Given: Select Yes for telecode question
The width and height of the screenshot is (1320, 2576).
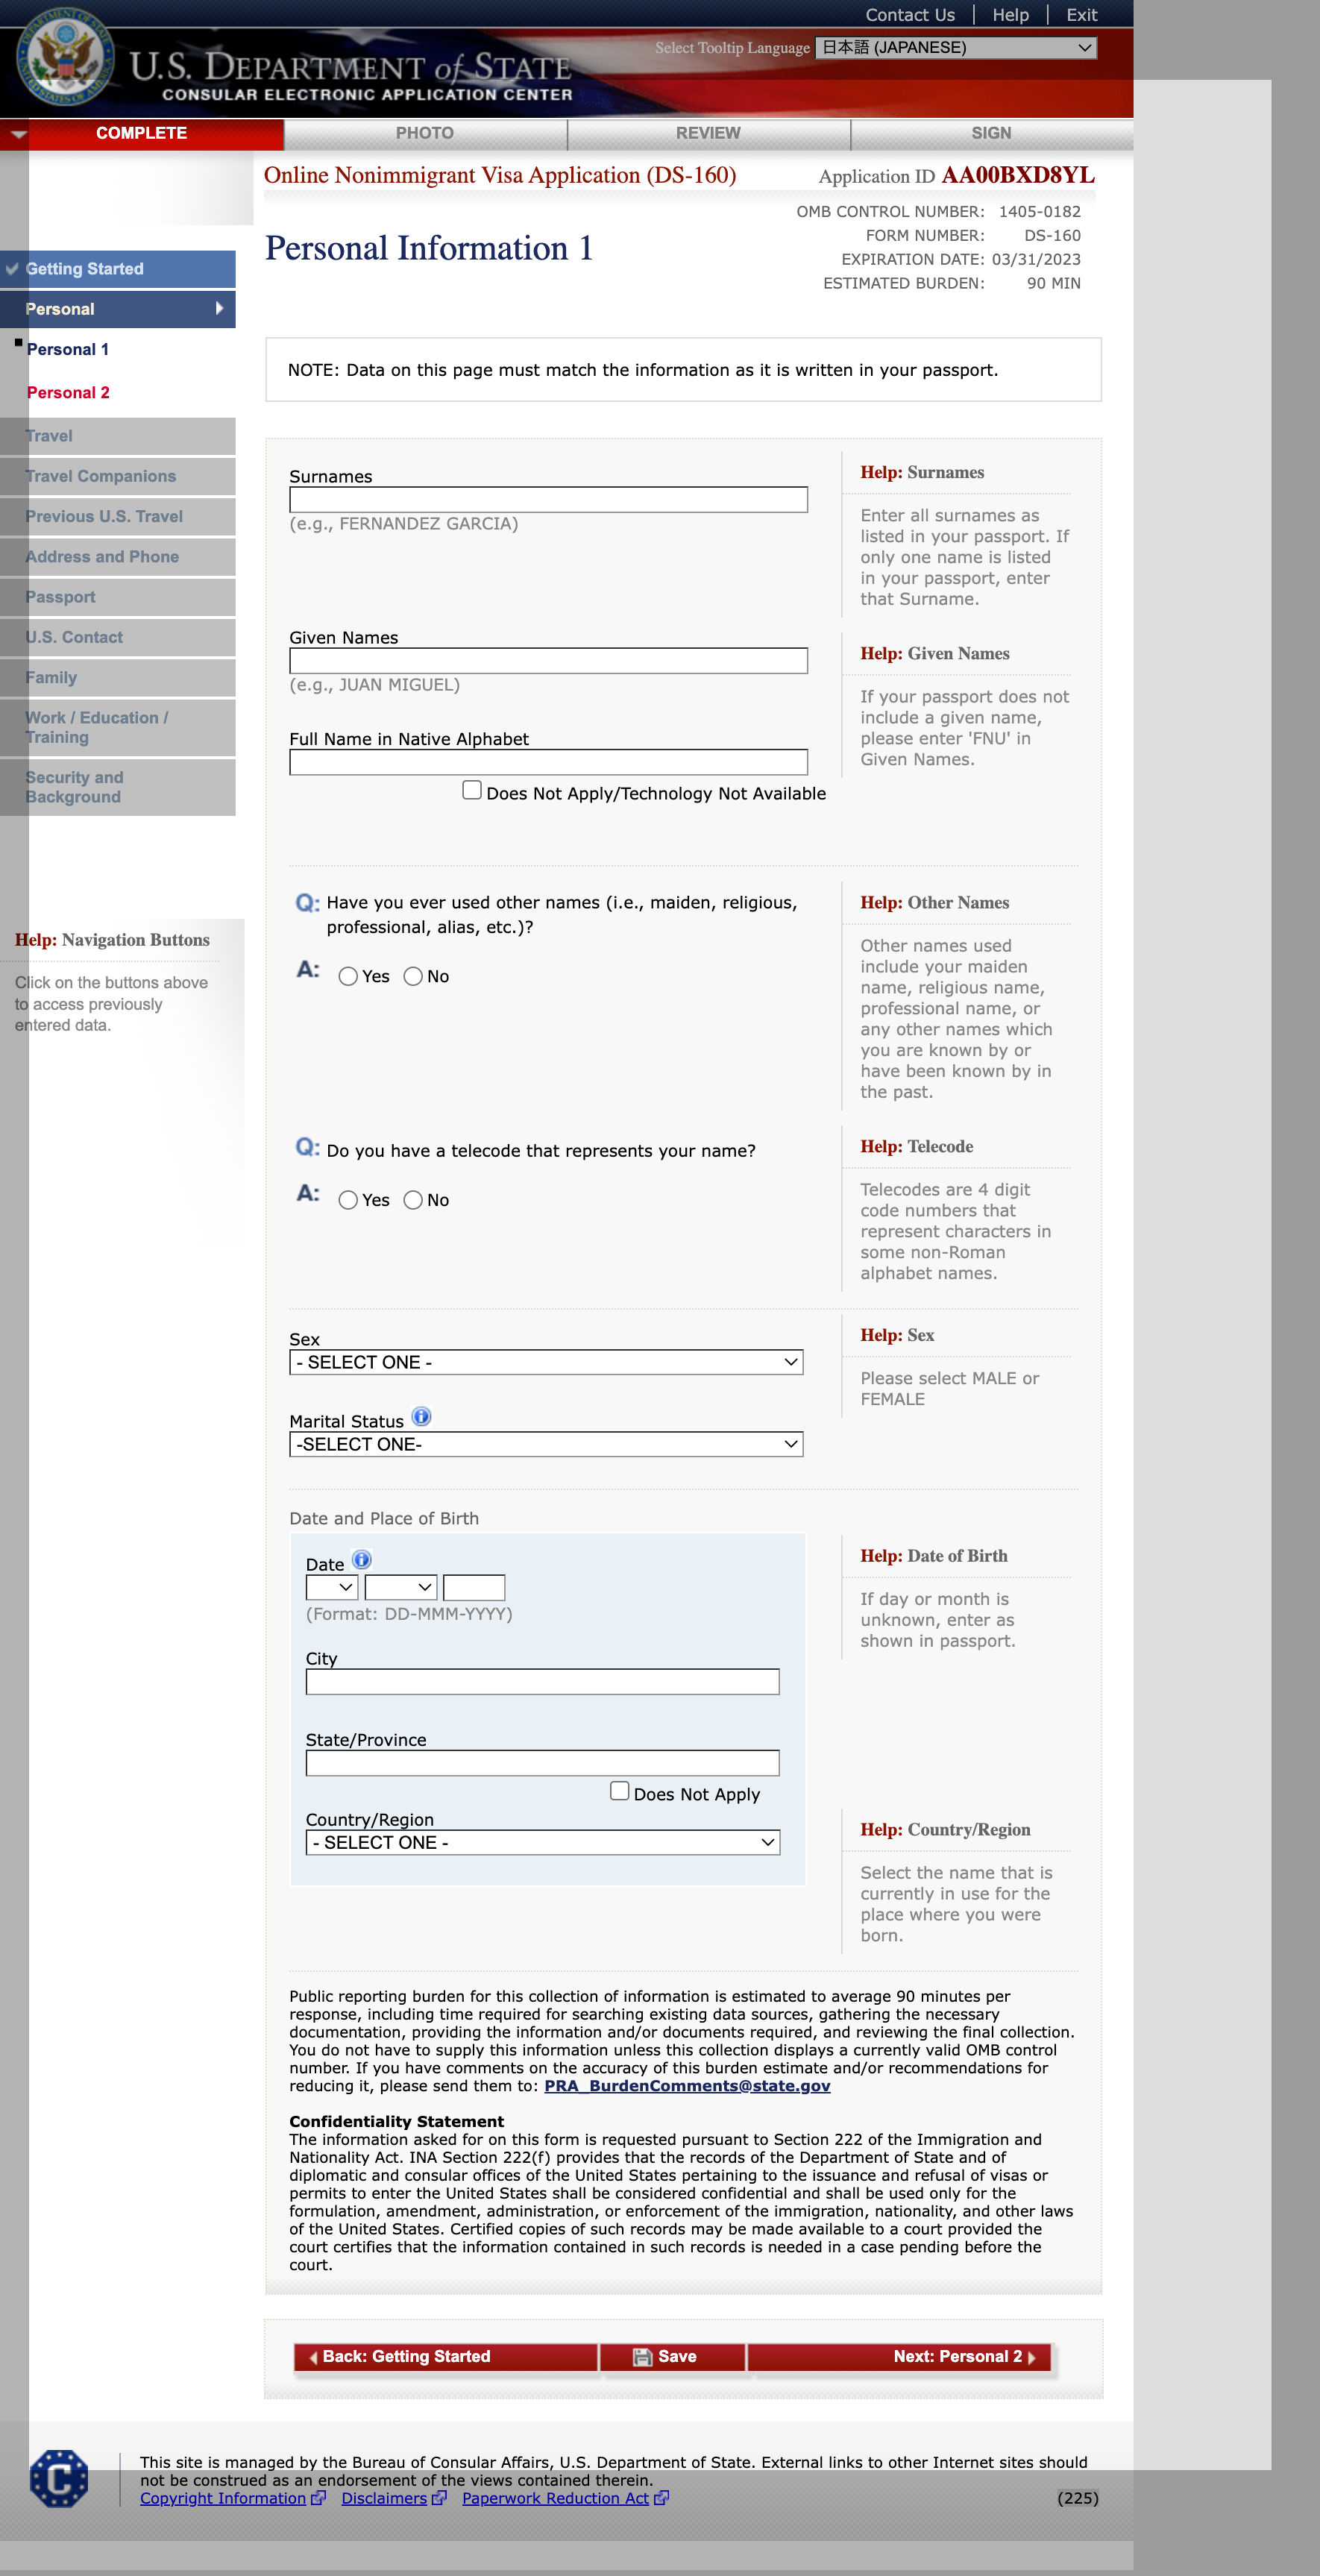Looking at the screenshot, I should click(x=348, y=1200).
